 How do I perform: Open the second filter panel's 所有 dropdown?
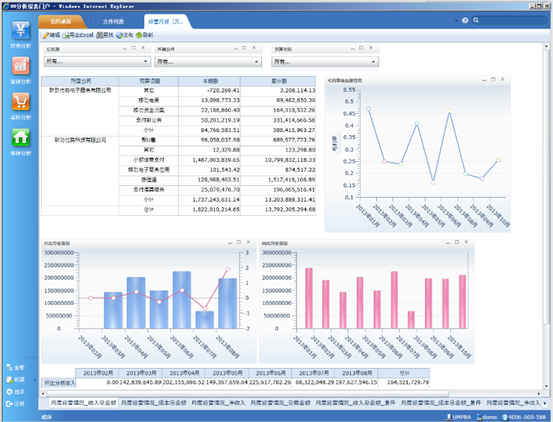208,62
